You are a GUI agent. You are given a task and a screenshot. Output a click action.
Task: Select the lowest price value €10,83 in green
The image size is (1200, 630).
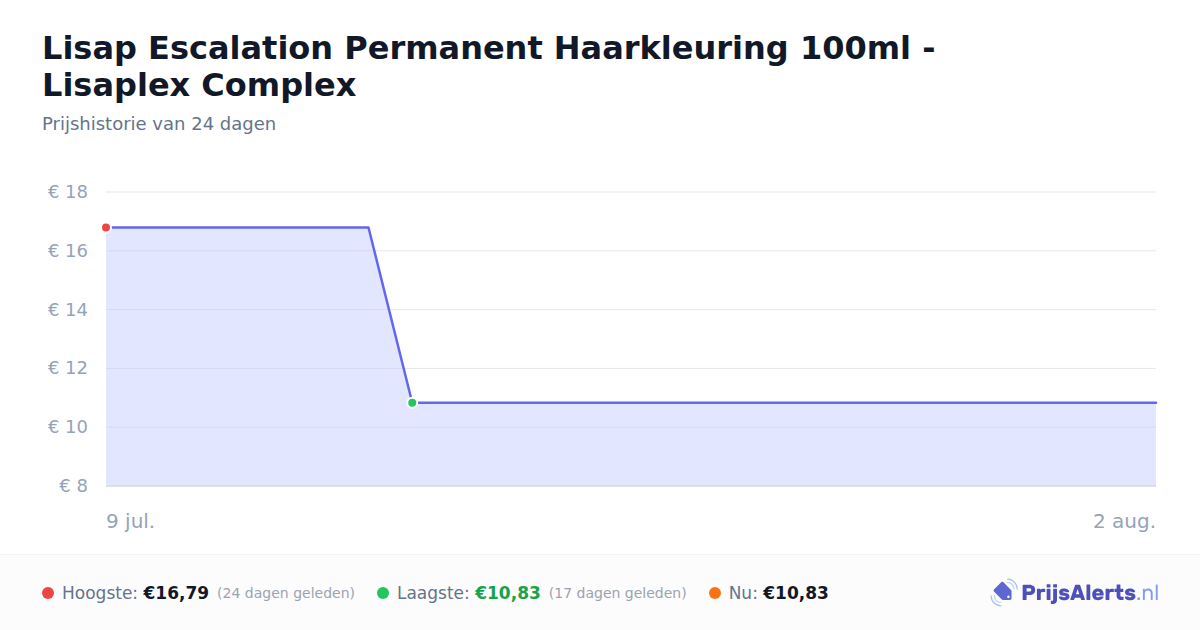click(507, 593)
